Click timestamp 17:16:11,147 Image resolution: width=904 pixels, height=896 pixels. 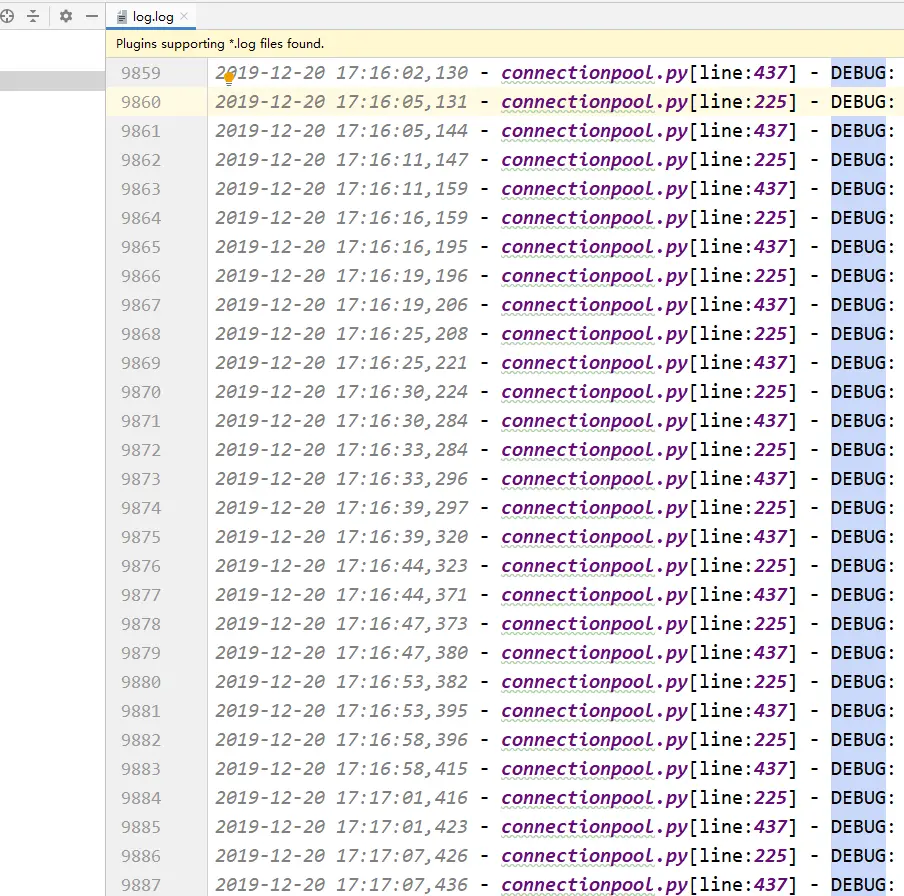point(402,160)
